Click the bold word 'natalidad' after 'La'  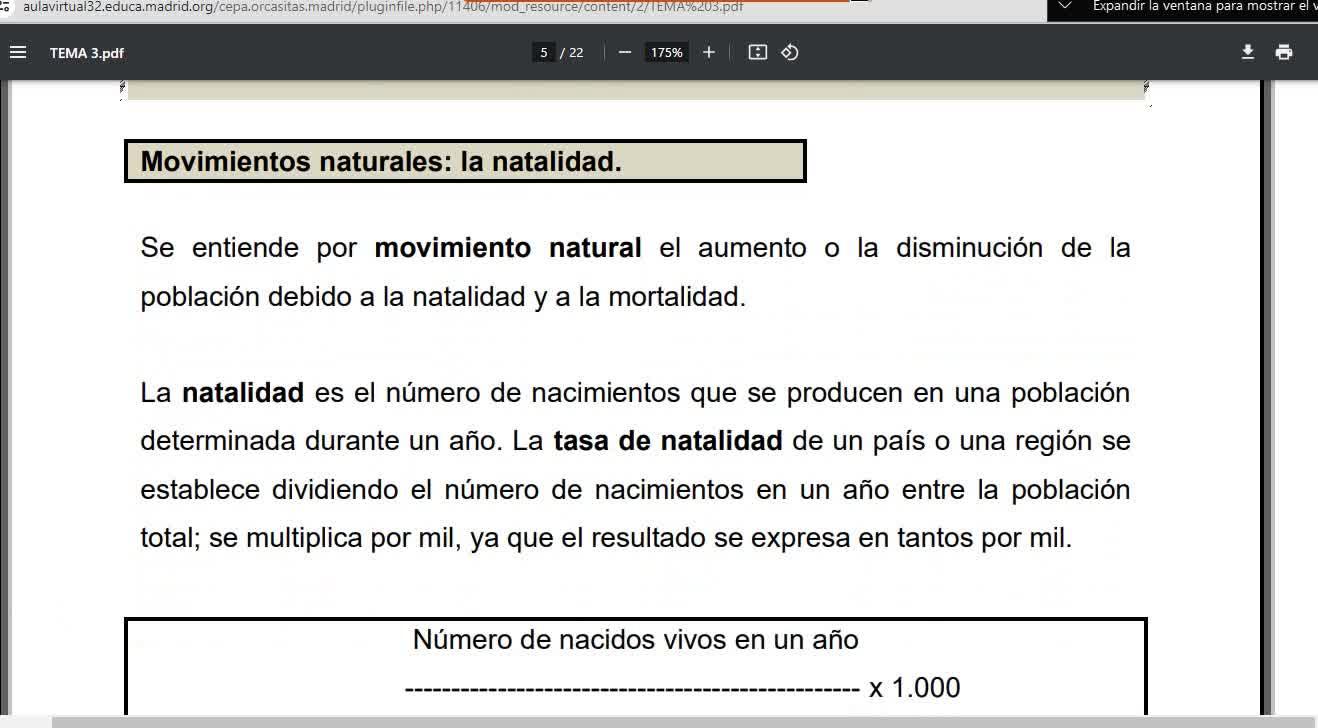243,393
